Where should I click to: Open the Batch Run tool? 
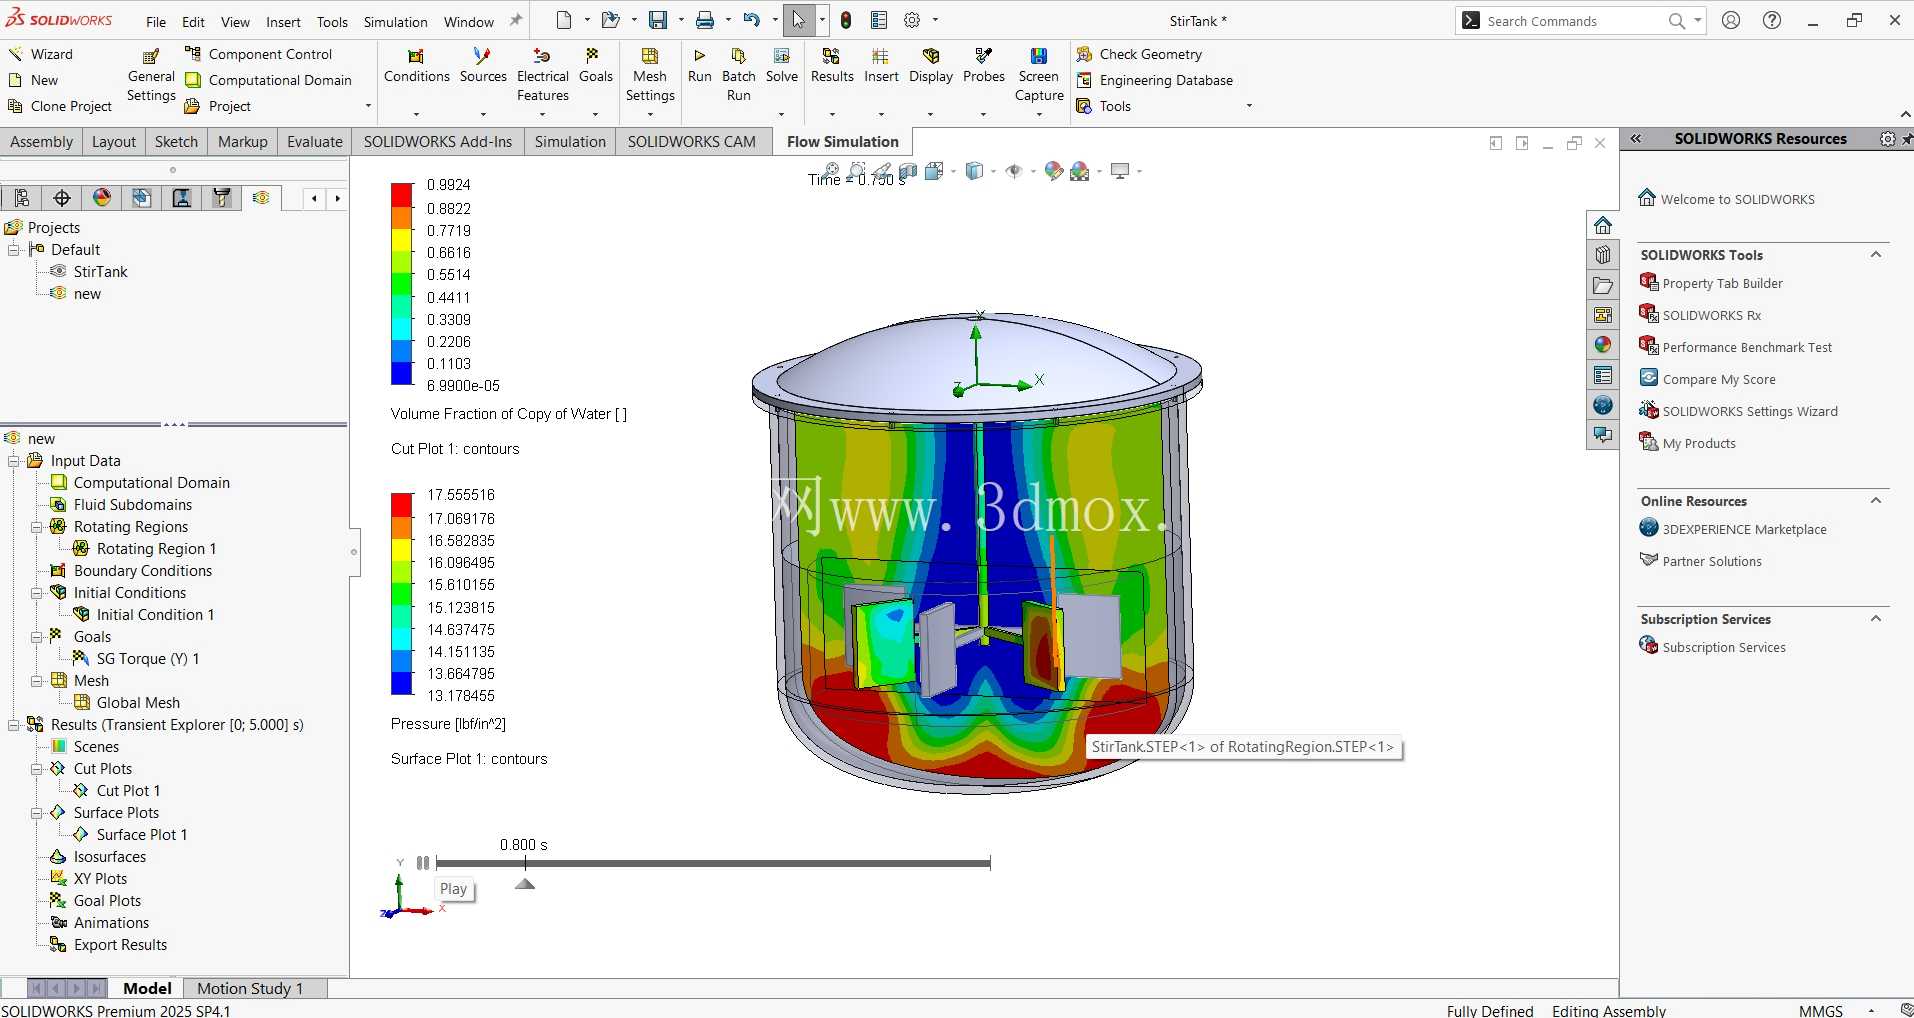point(738,75)
